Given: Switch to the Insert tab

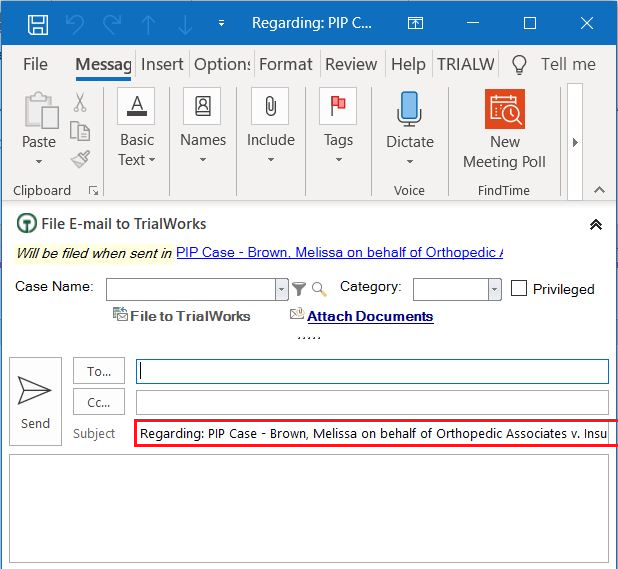Looking at the screenshot, I should coord(162,64).
